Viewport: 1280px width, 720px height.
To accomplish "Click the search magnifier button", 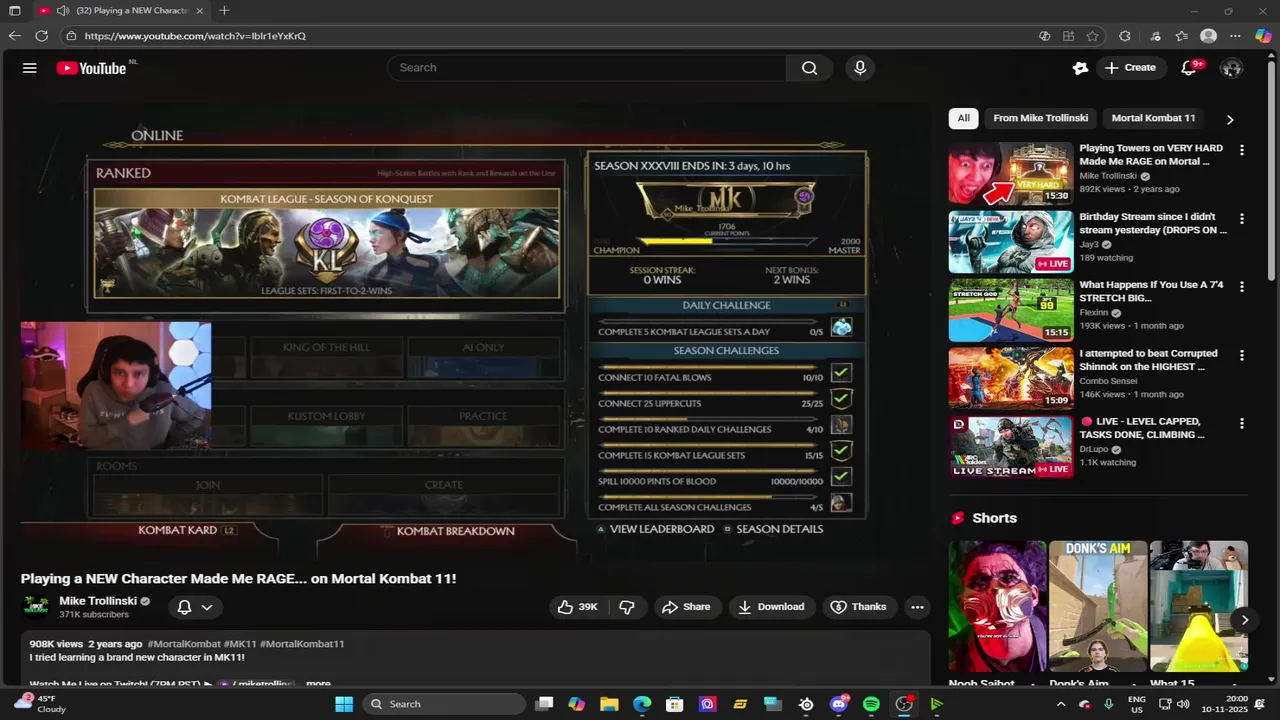I will point(809,68).
